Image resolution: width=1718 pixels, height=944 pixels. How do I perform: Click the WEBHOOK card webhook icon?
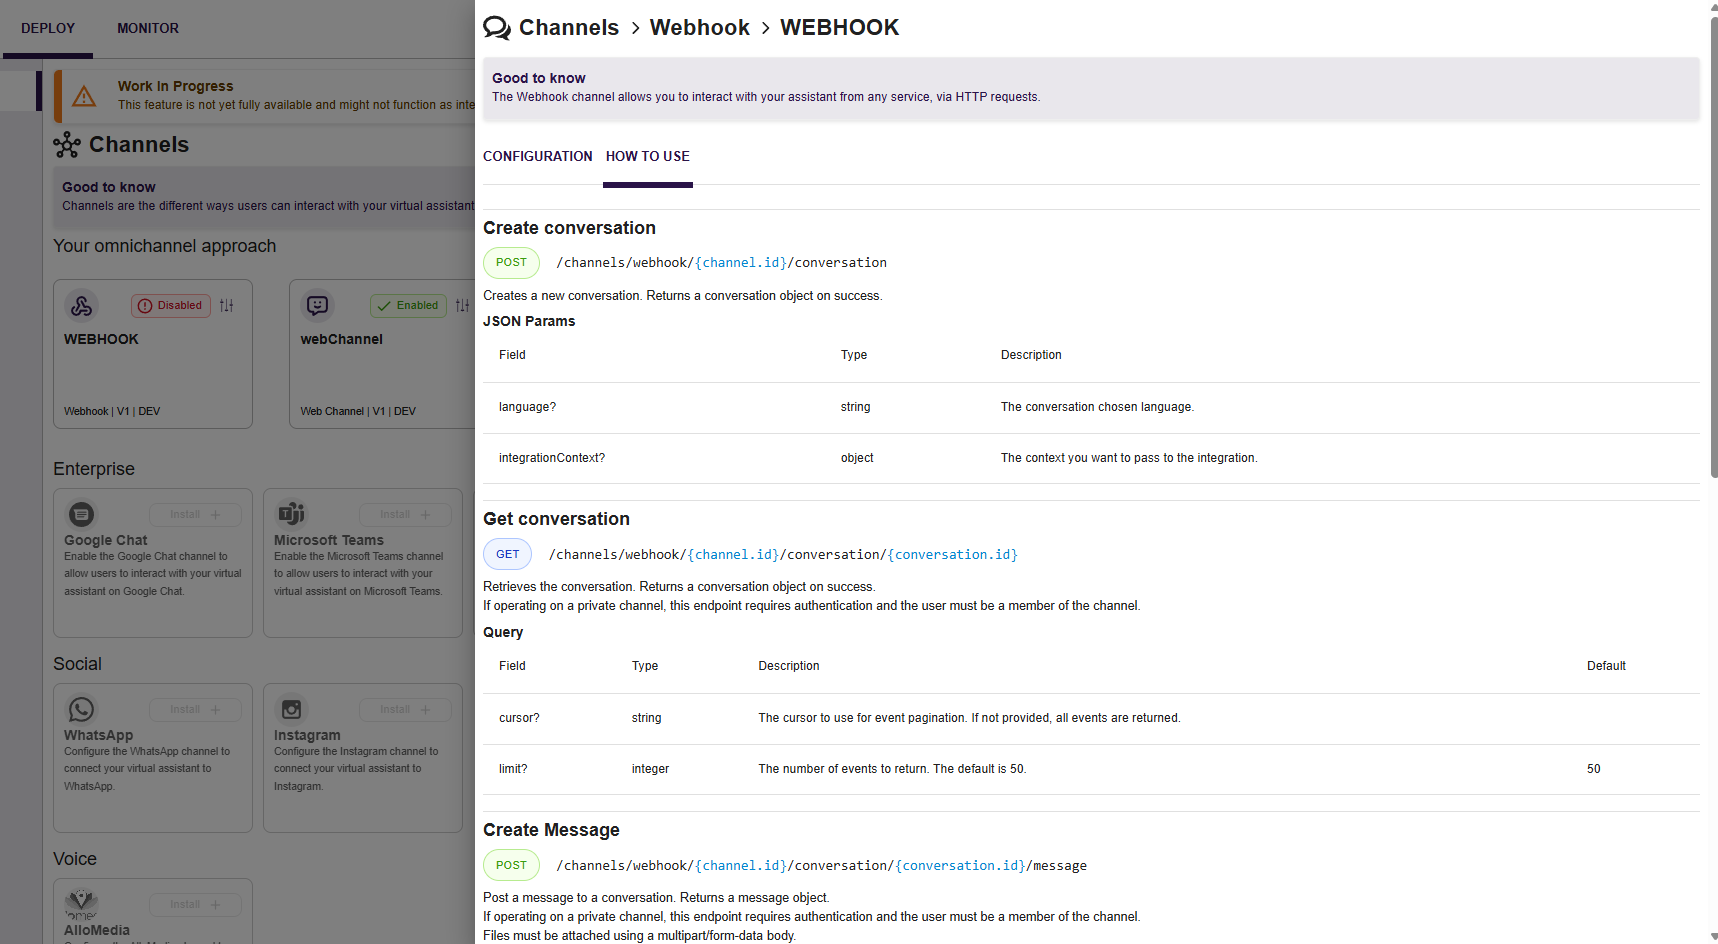coord(81,305)
